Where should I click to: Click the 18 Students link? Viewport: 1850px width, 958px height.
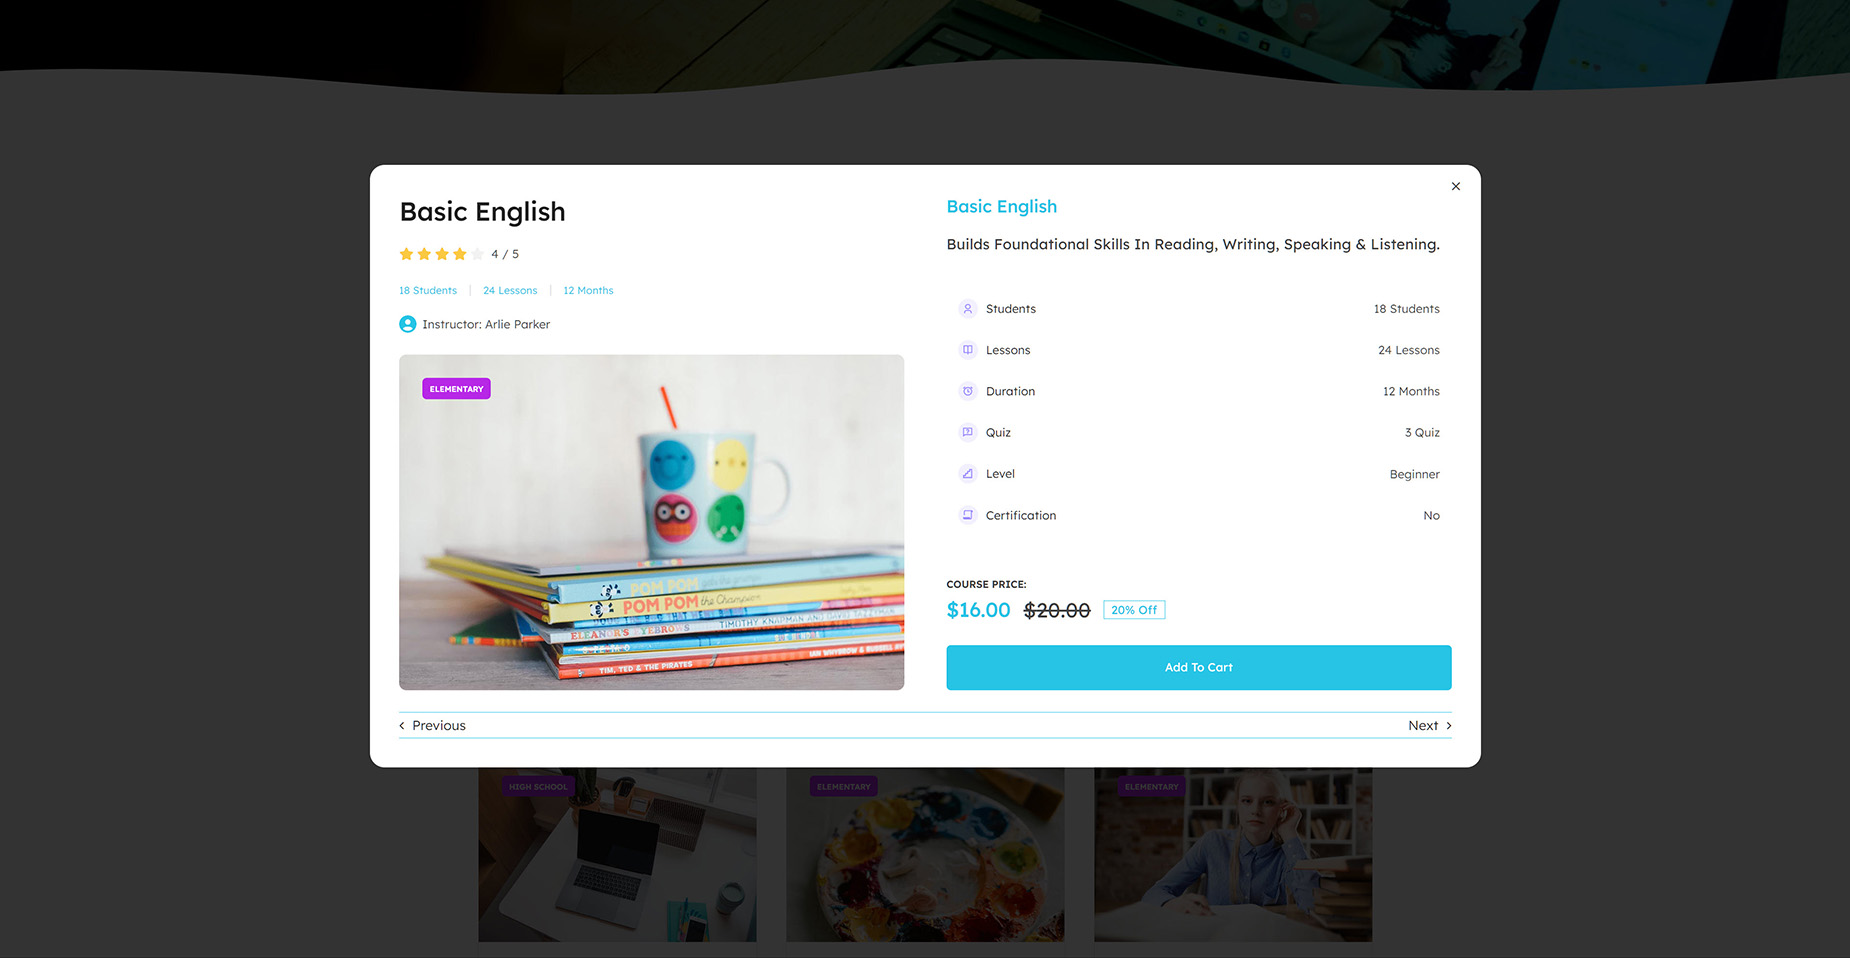(x=428, y=291)
